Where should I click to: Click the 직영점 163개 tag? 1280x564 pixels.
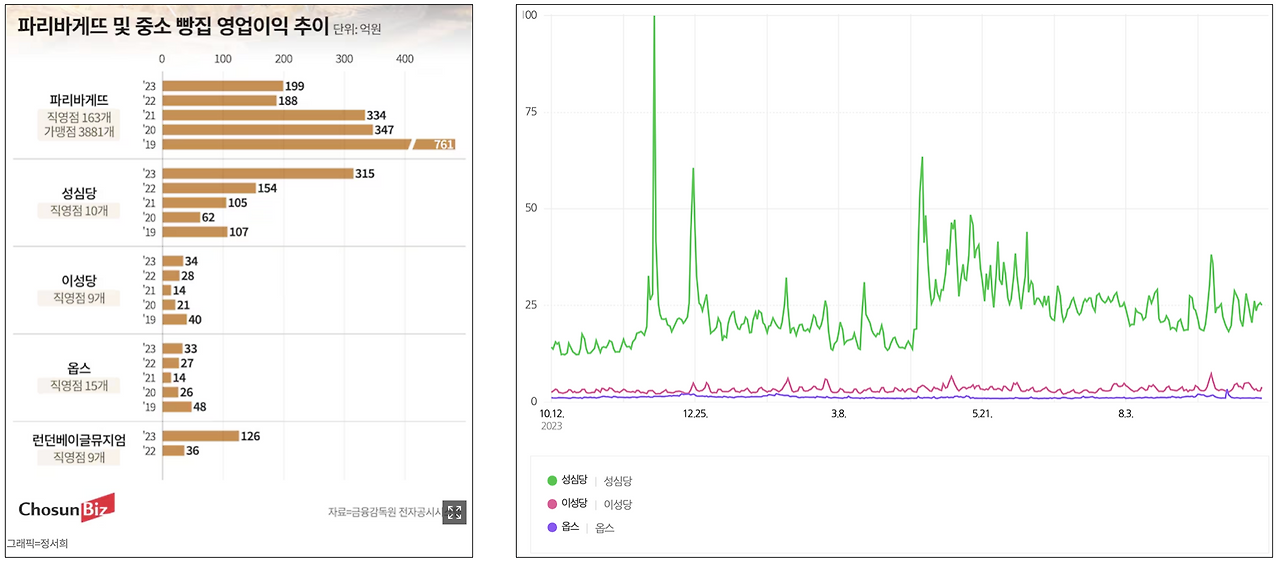click(x=79, y=117)
